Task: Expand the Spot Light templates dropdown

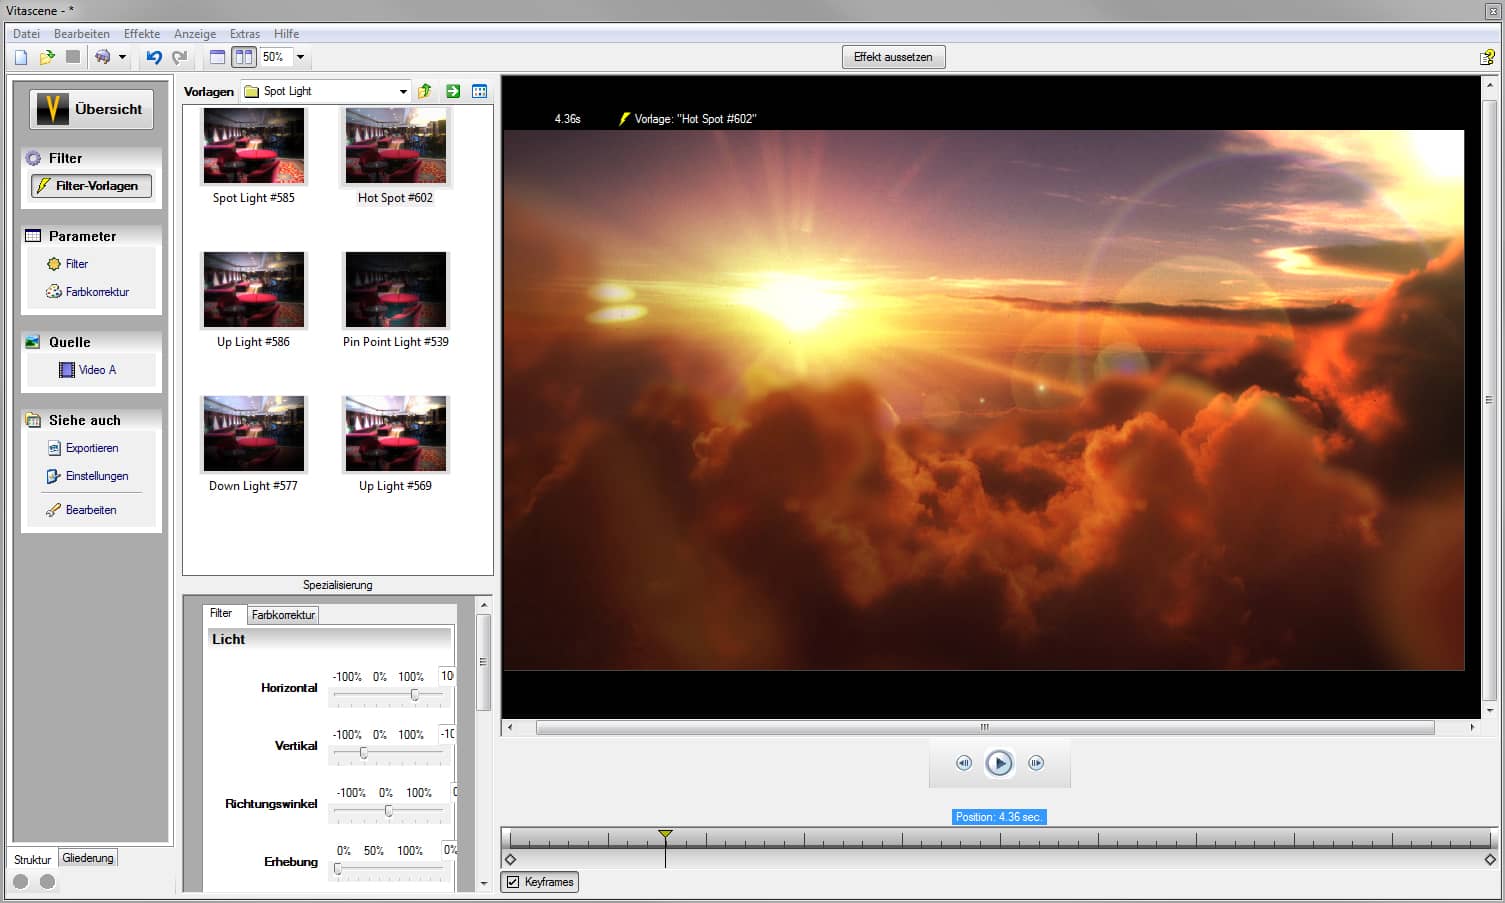Action: [x=403, y=91]
